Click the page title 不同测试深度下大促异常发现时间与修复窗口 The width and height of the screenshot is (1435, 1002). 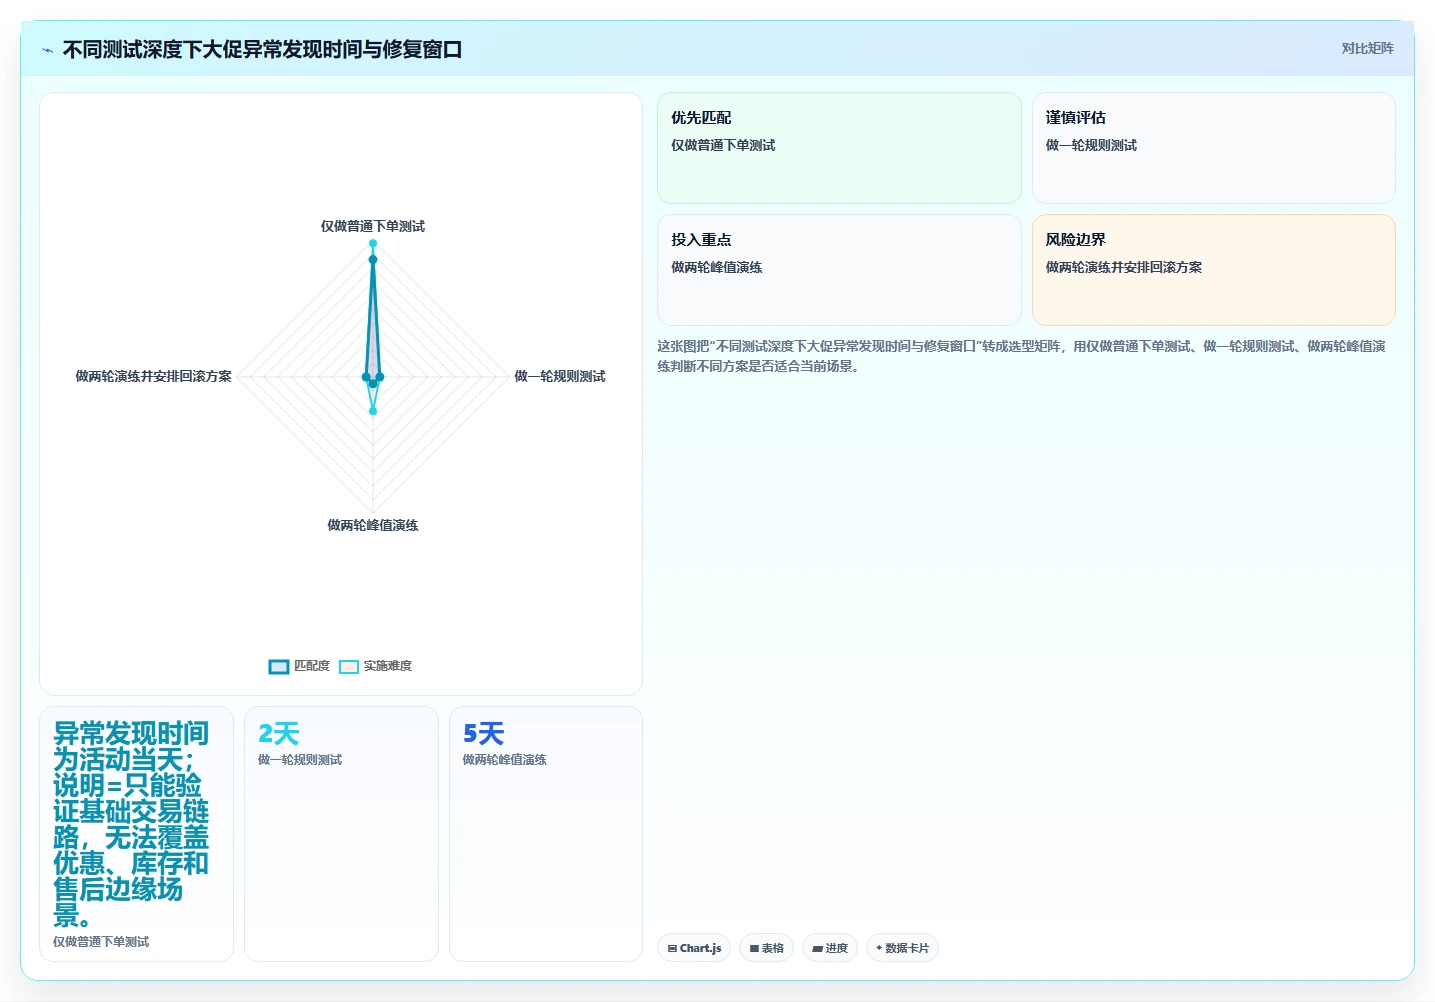coord(262,50)
